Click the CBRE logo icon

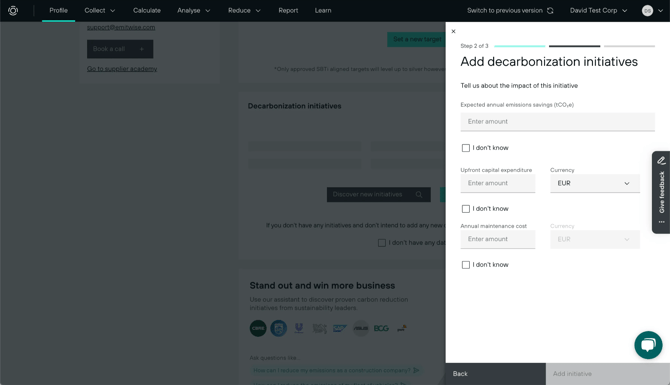(x=258, y=328)
